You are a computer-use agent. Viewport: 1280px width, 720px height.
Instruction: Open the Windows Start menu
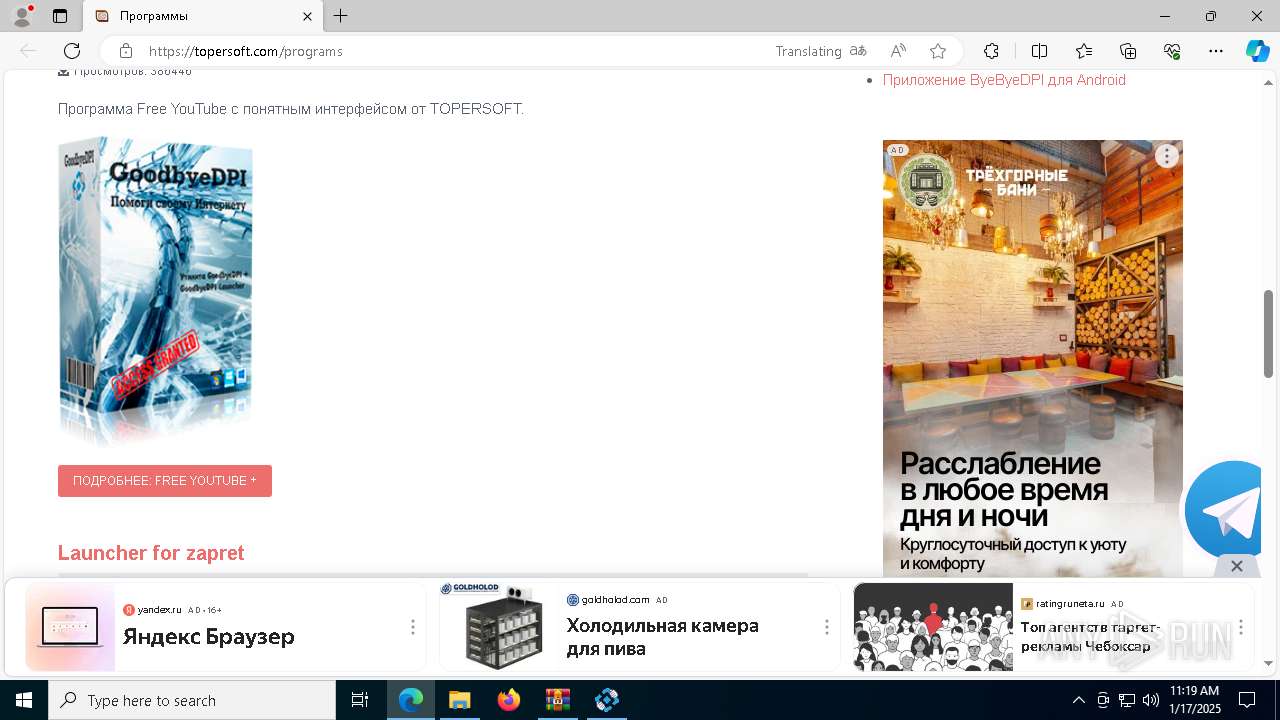(24, 700)
